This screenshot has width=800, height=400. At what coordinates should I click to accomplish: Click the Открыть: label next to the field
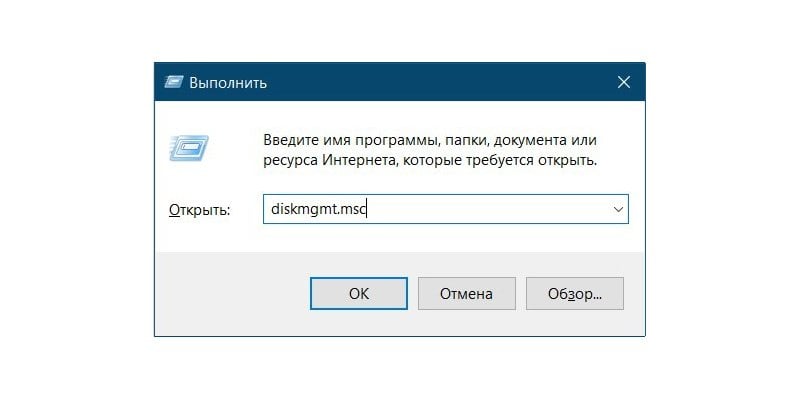pos(199,210)
